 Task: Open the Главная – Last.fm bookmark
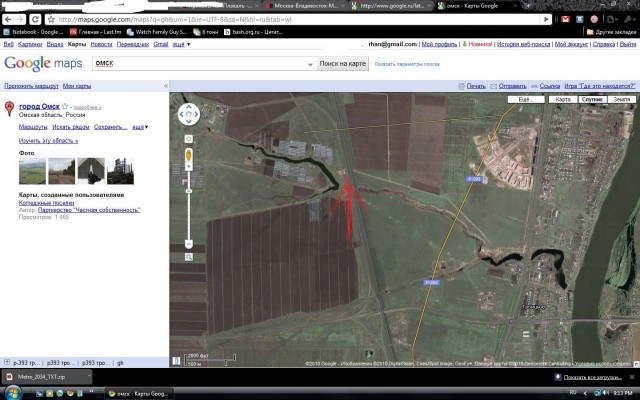coord(96,32)
